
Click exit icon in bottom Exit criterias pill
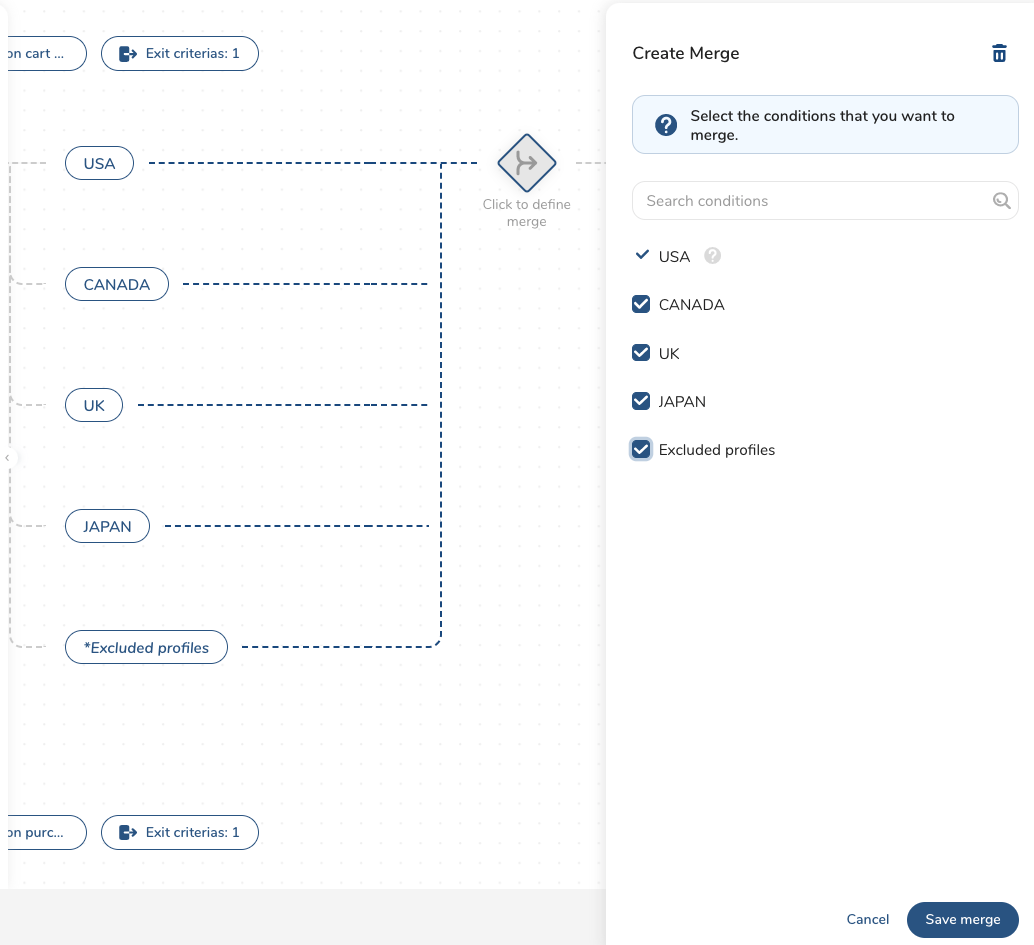point(128,832)
